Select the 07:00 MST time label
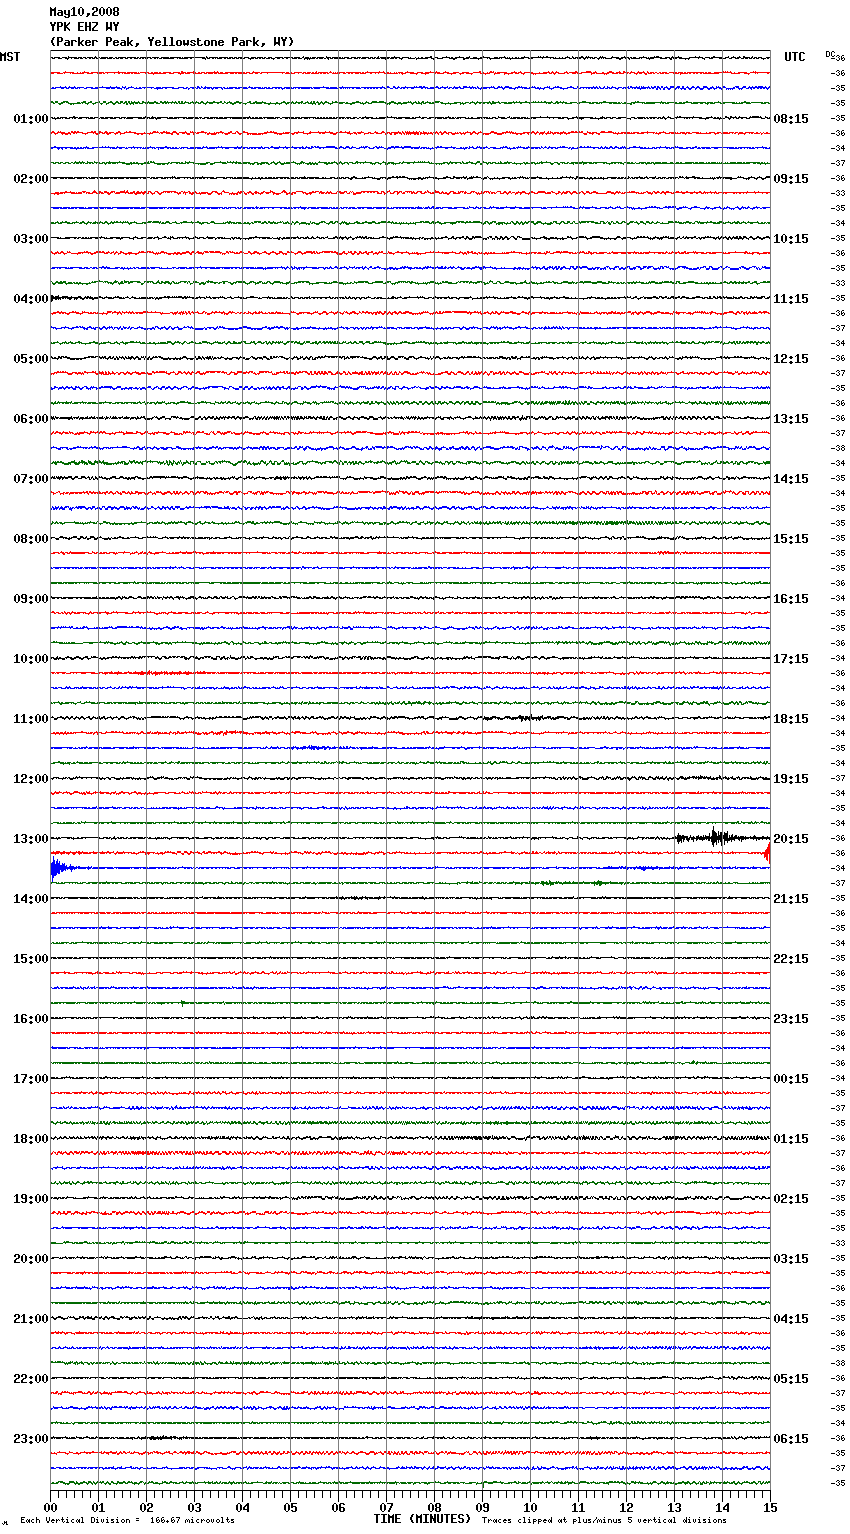The image size is (850, 1534). point(30,479)
